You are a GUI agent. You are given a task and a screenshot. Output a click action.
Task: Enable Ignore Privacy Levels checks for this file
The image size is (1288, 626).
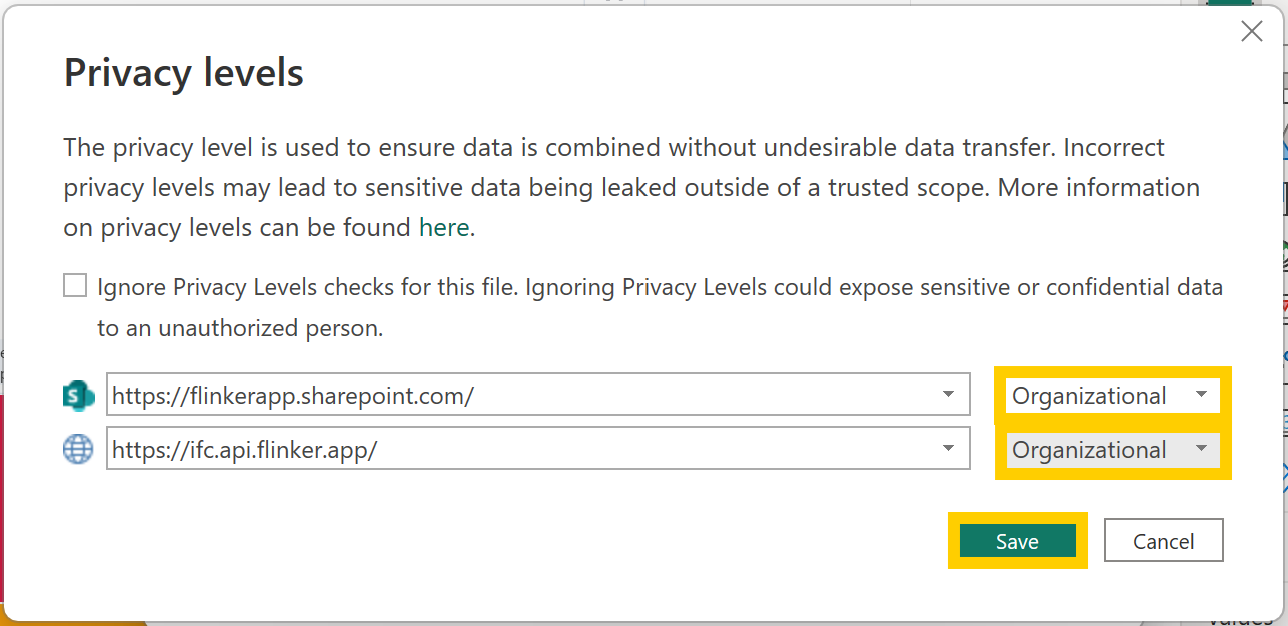(75, 285)
